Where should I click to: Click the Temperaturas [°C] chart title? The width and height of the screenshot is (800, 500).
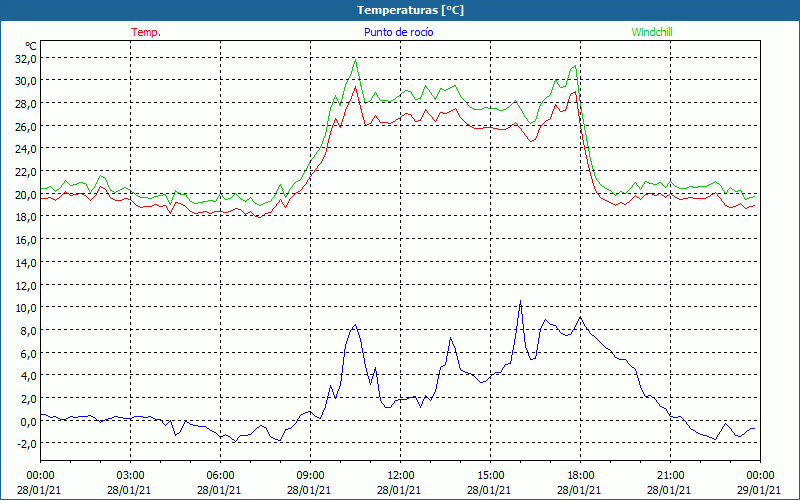(410, 10)
